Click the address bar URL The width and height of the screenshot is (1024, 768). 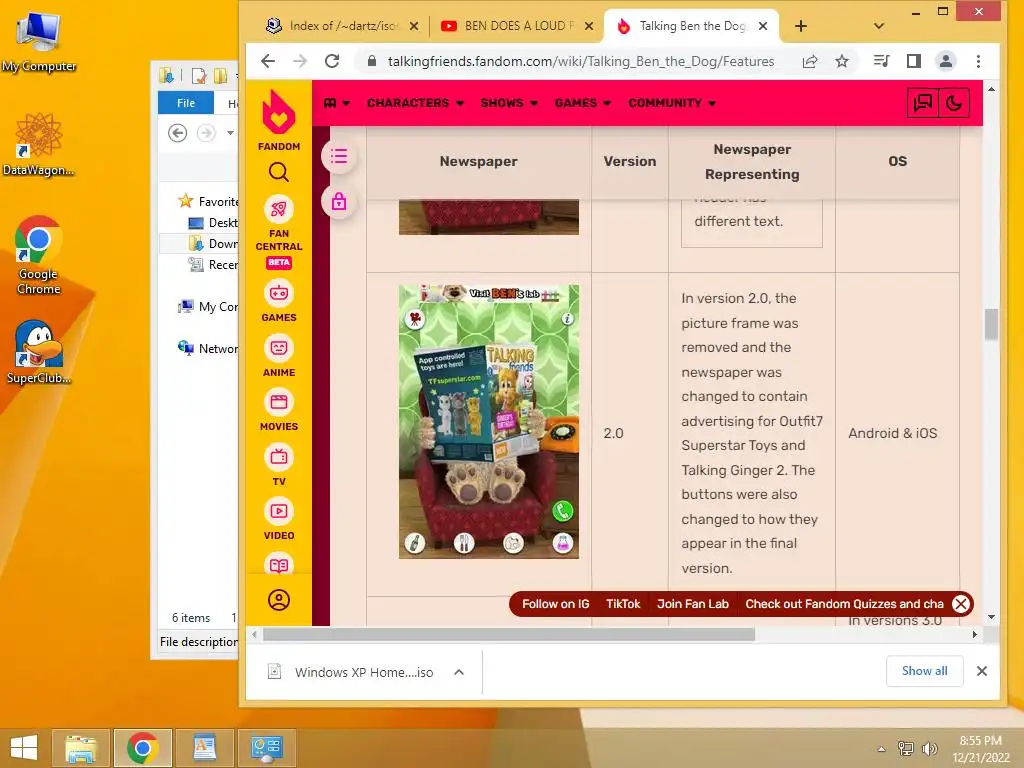[581, 61]
